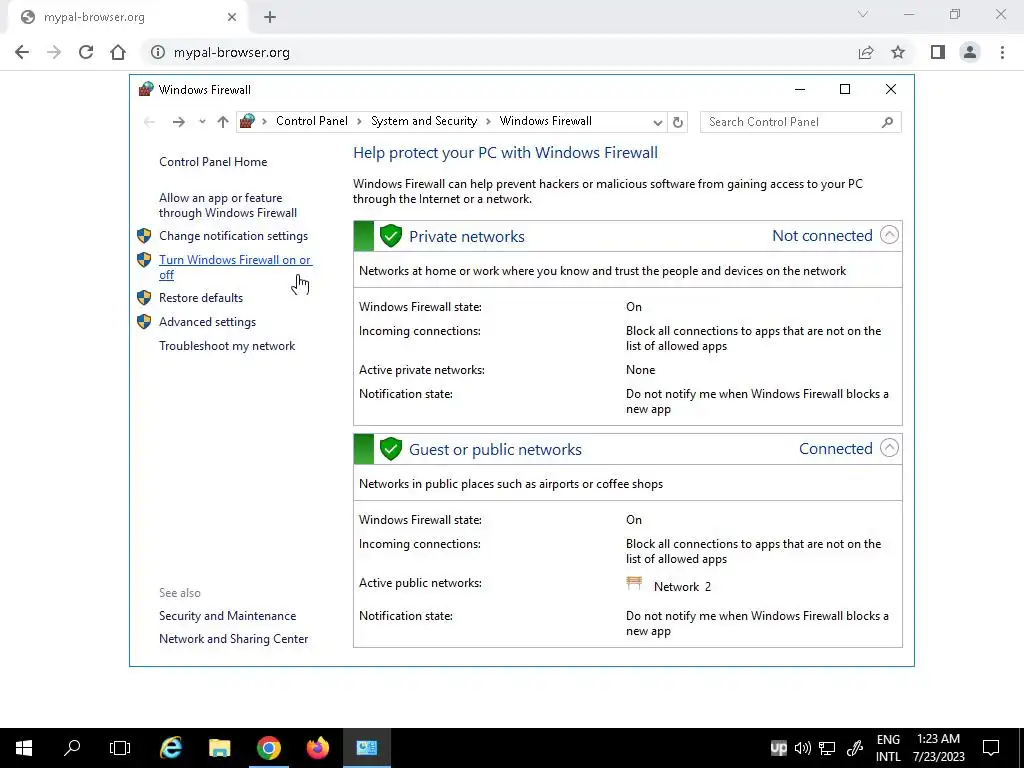This screenshot has width=1024, height=768.
Task: Click the Control Panel forward arrow
Action: [178, 121]
